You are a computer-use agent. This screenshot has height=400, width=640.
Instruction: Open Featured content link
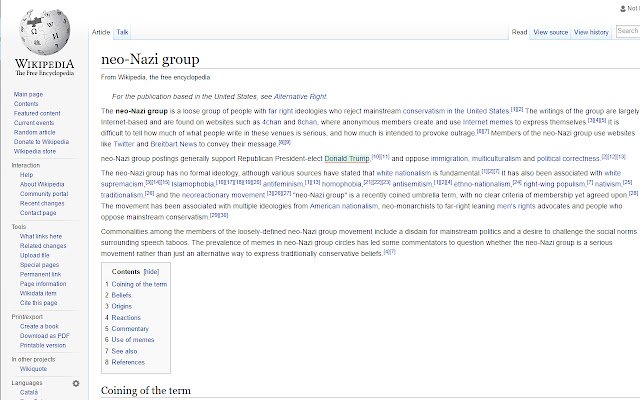(37, 113)
